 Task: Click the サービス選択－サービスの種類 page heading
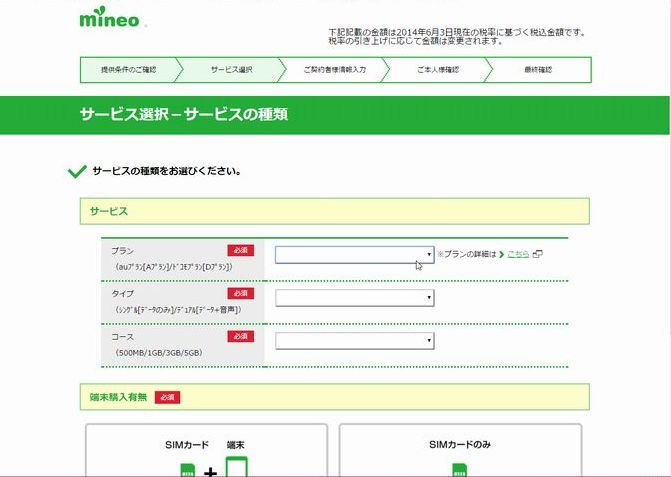coord(184,115)
